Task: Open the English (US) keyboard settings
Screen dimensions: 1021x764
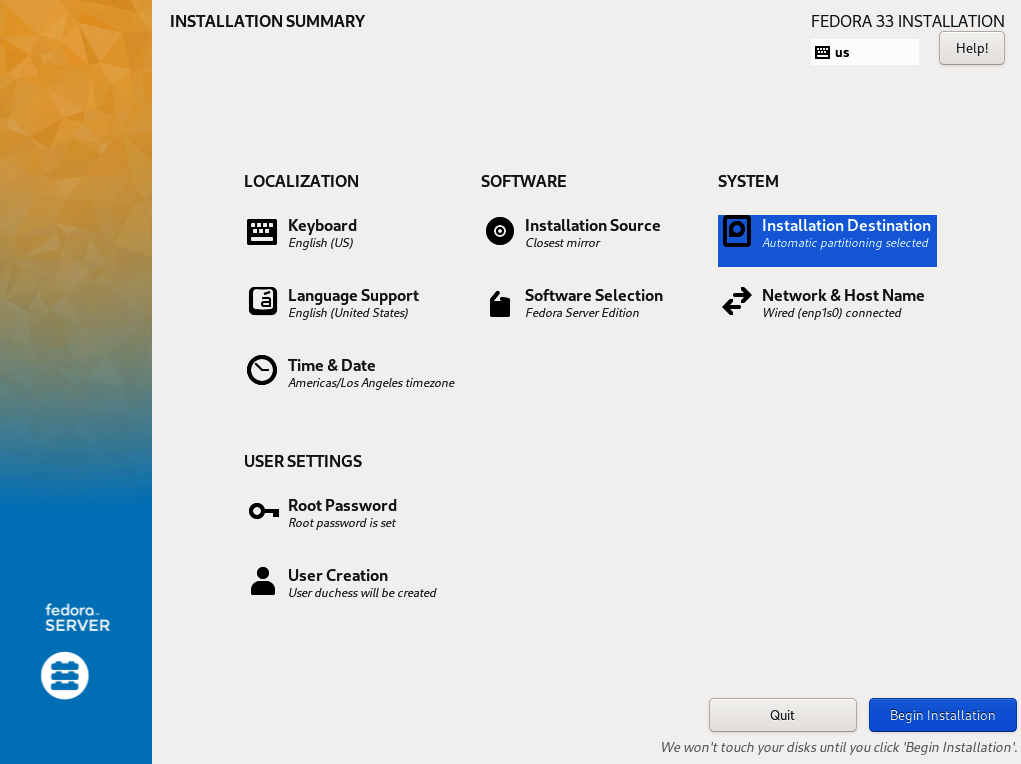Action: (322, 232)
